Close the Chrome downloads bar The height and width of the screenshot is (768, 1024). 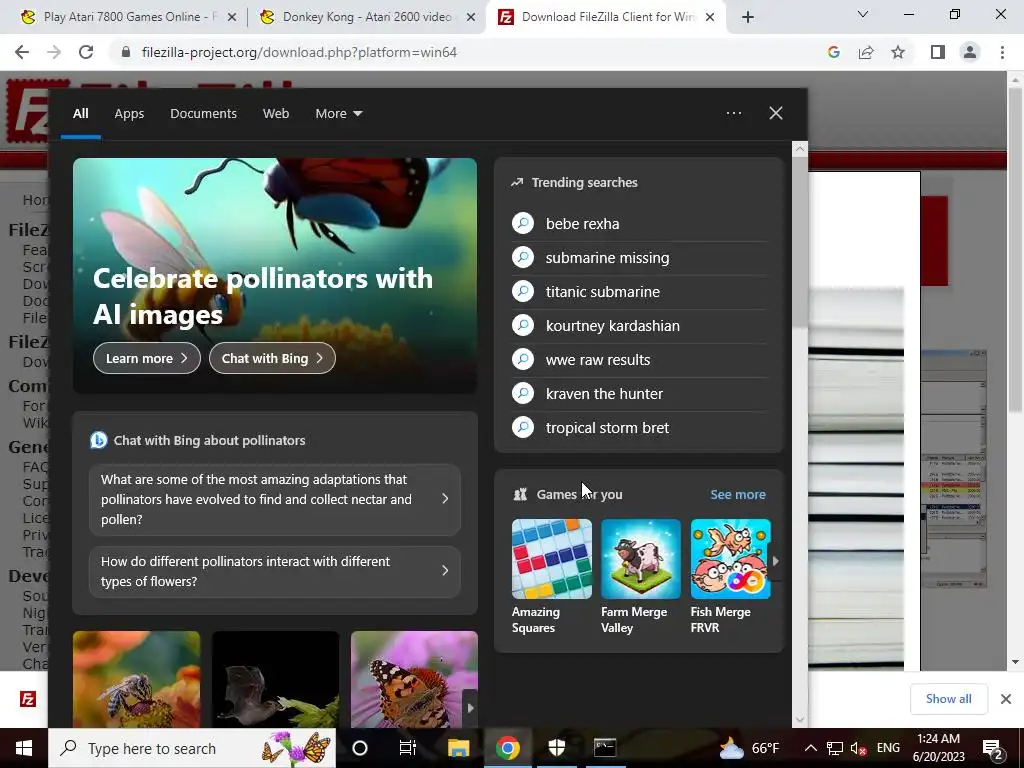[1006, 699]
